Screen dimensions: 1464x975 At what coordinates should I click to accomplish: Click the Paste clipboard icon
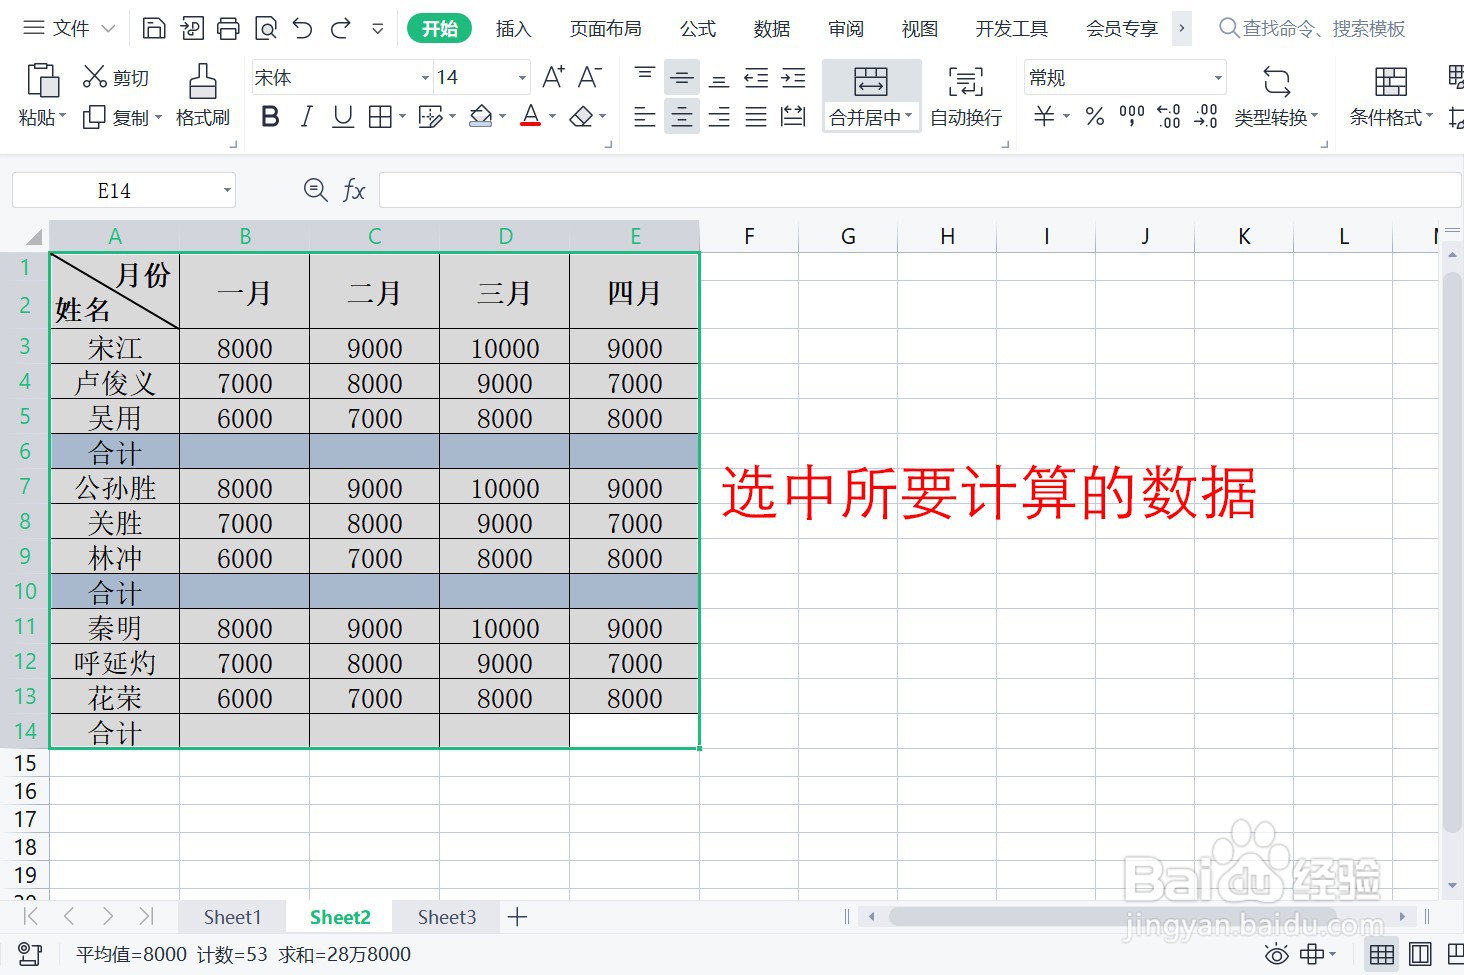click(42, 81)
